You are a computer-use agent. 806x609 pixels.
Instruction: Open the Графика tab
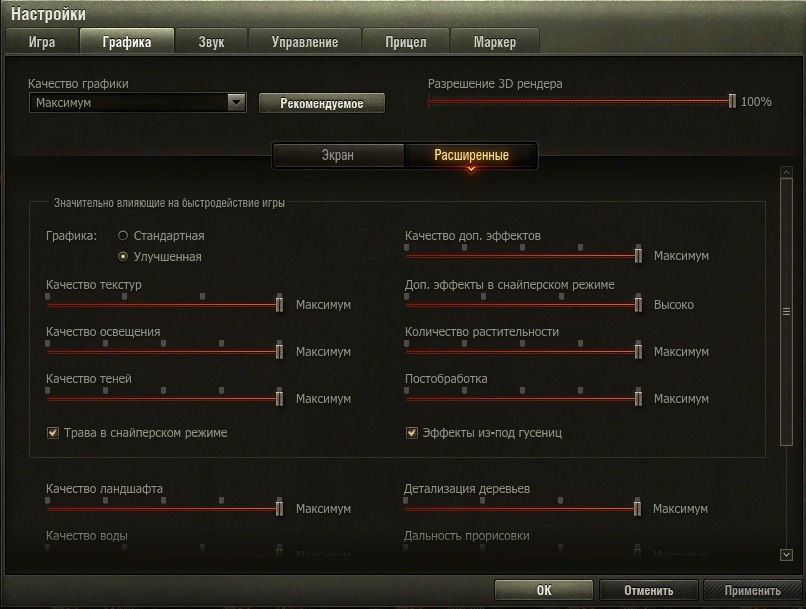coord(126,41)
